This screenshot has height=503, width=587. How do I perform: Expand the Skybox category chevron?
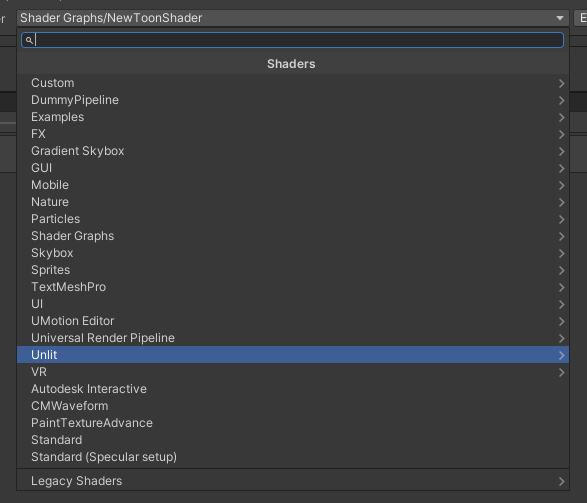click(x=561, y=253)
